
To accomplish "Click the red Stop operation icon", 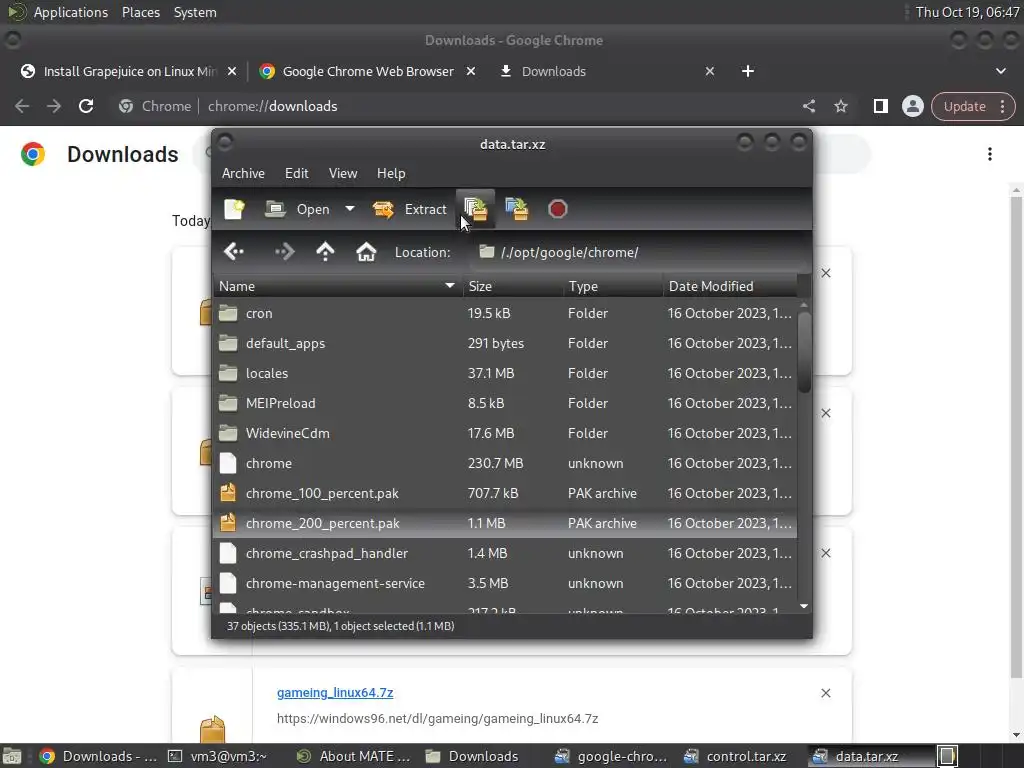I will coord(557,209).
